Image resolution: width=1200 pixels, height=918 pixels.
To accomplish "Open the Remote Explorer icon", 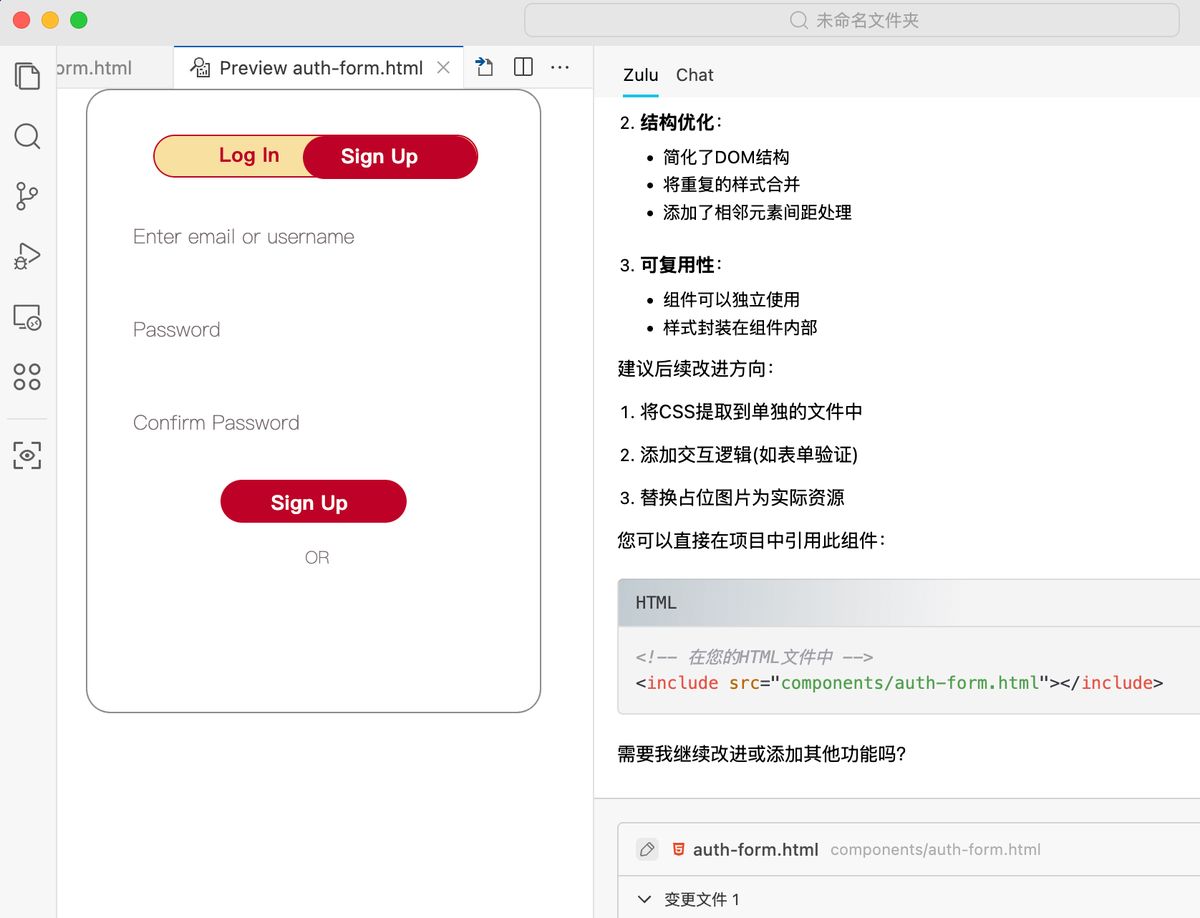I will coord(27,318).
